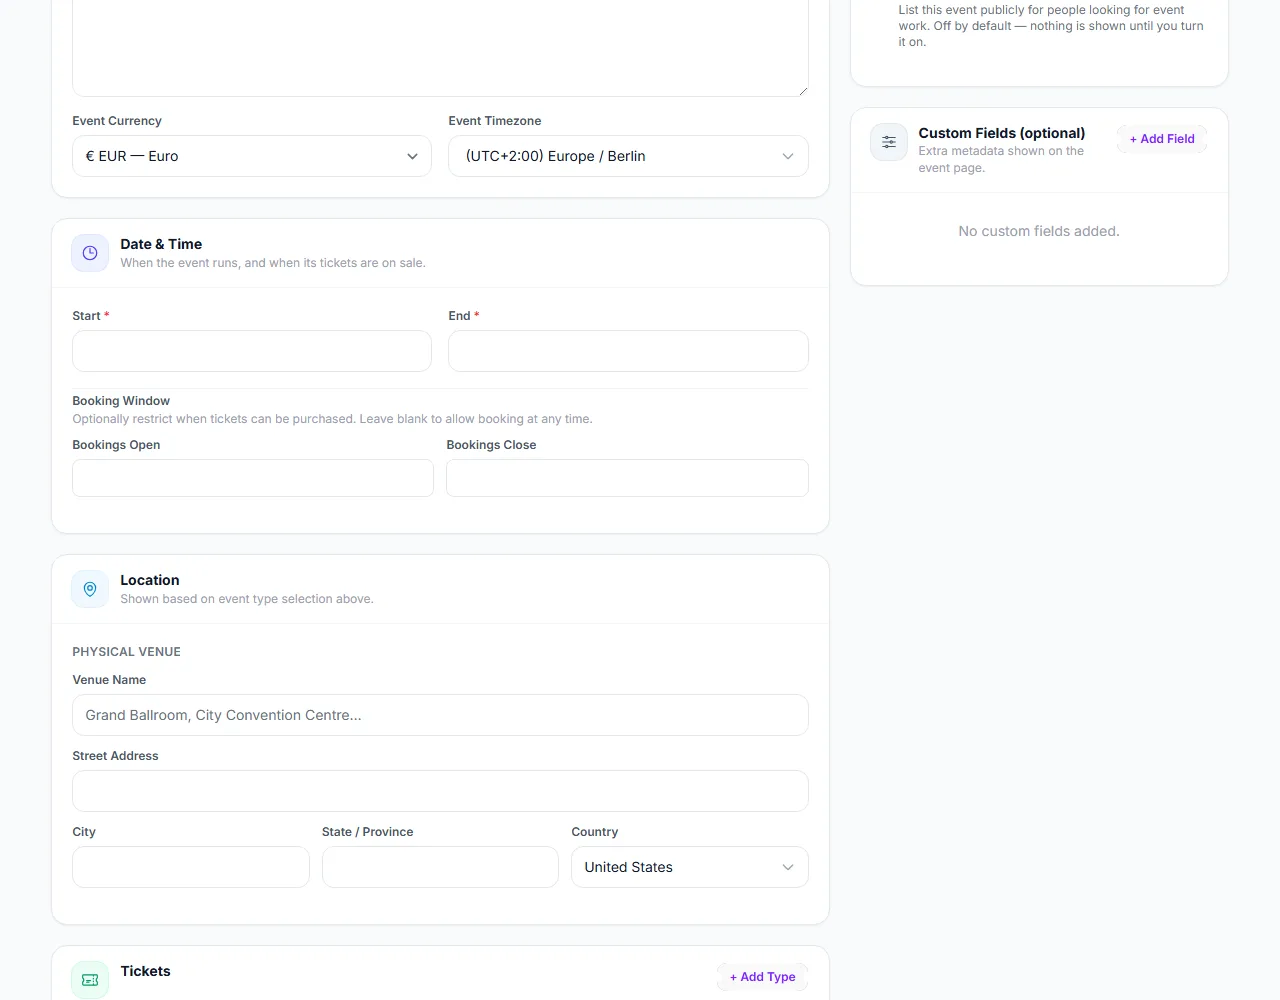This screenshot has width=1280, height=1000.
Task: Focus the Start date input field
Action: [x=252, y=351]
